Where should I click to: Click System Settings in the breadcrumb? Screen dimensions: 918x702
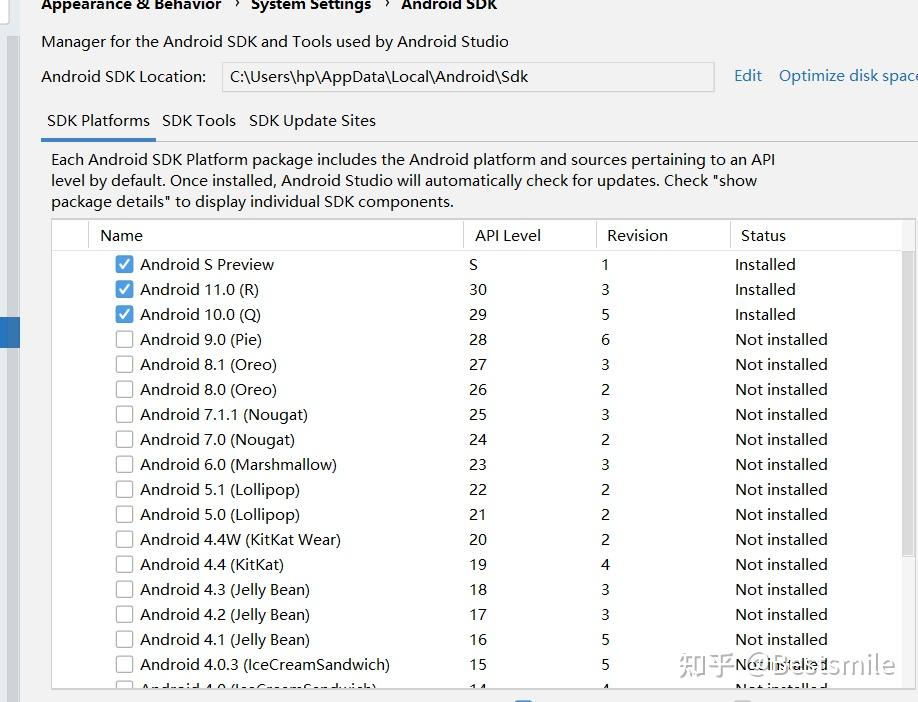311,5
